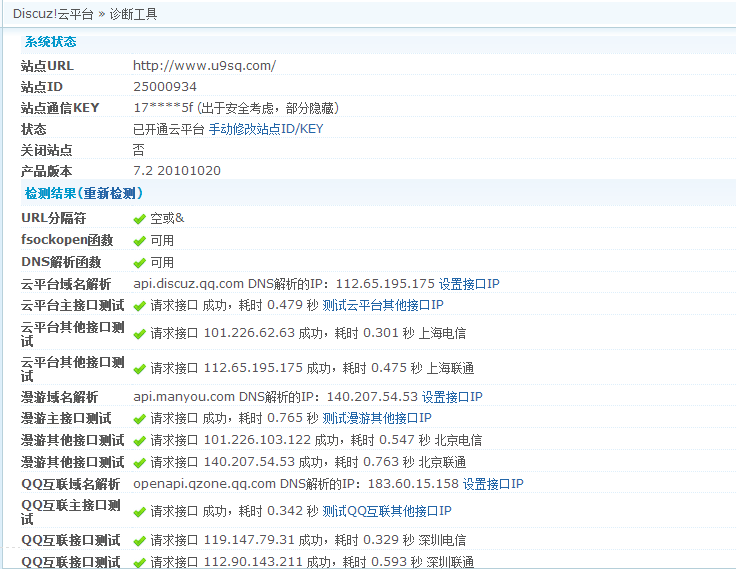
Task: Click 重新检测 to rerun diagnostics
Action: pyautogui.click(x=109, y=193)
